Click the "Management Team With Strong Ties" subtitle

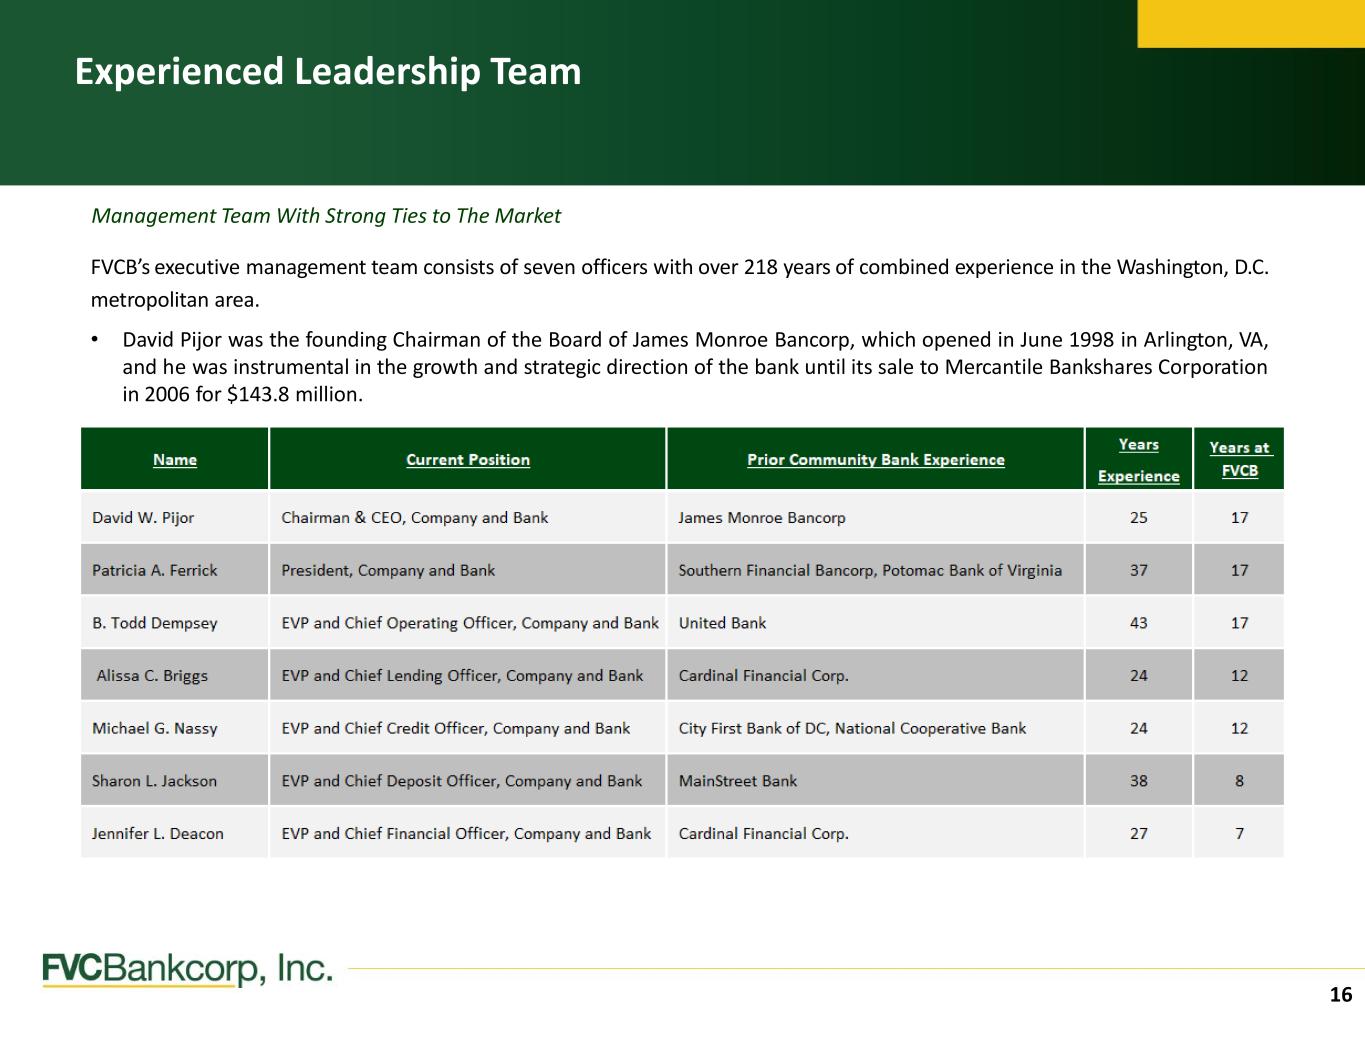point(326,216)
